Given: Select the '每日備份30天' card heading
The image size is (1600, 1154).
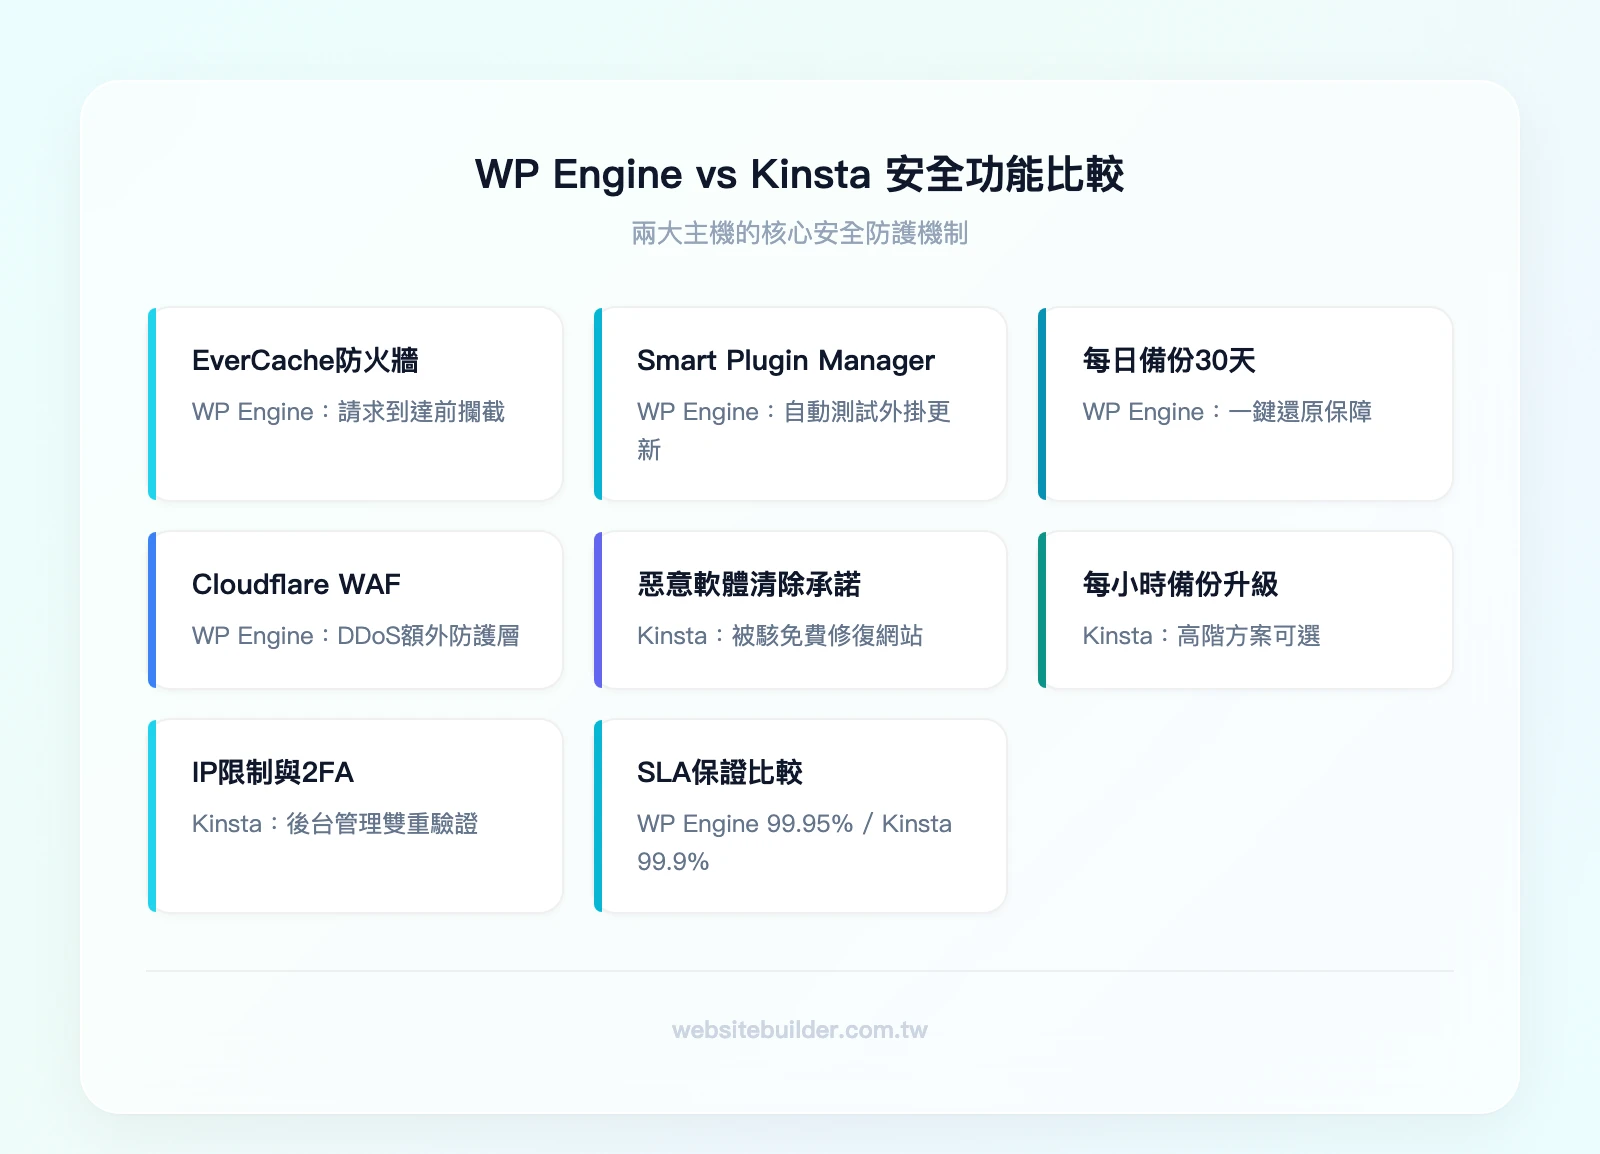Looking at the screenshot, I should [1169, 360].
